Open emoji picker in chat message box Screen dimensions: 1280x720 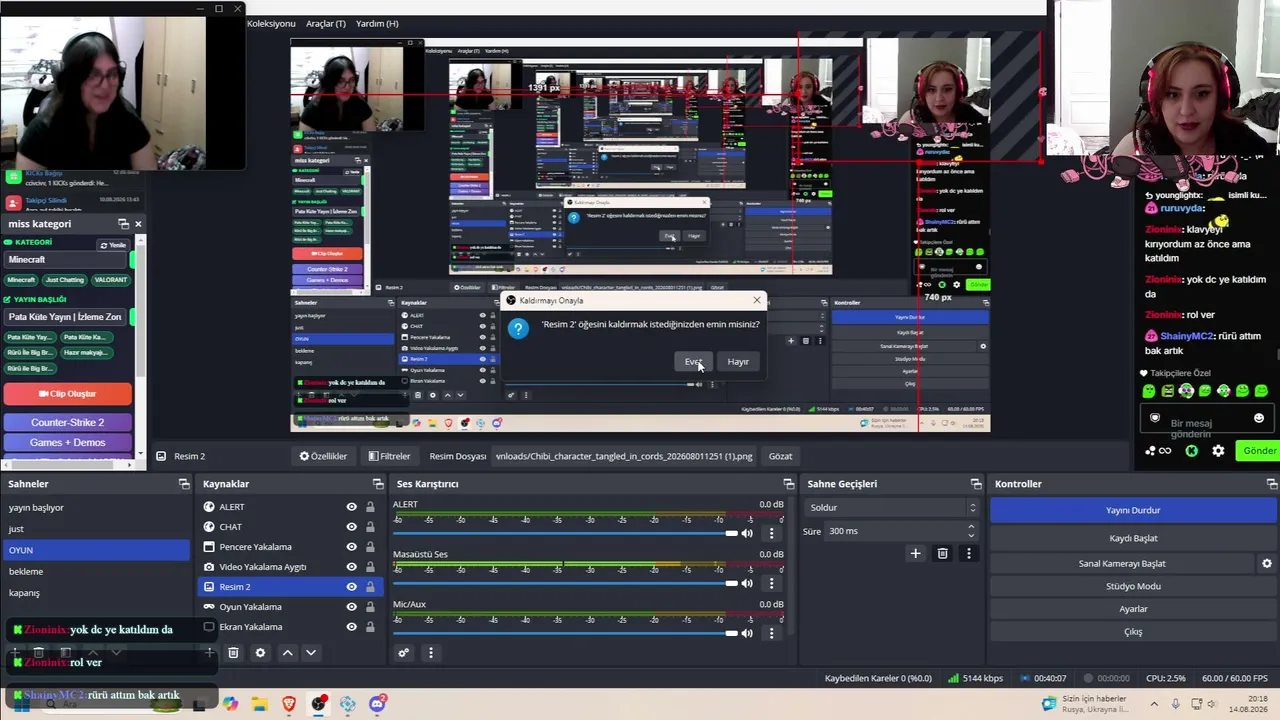coord(1259,418)
